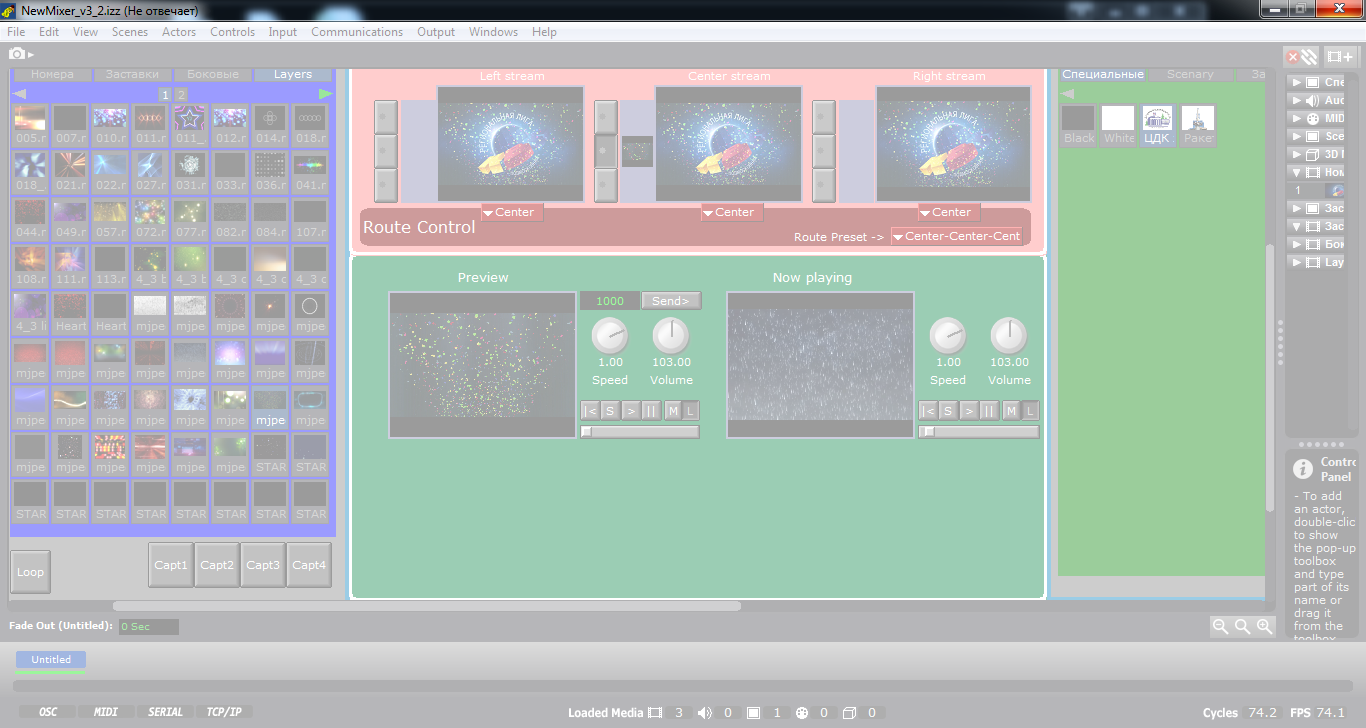Click the Capt1 button

coord(171,565)
